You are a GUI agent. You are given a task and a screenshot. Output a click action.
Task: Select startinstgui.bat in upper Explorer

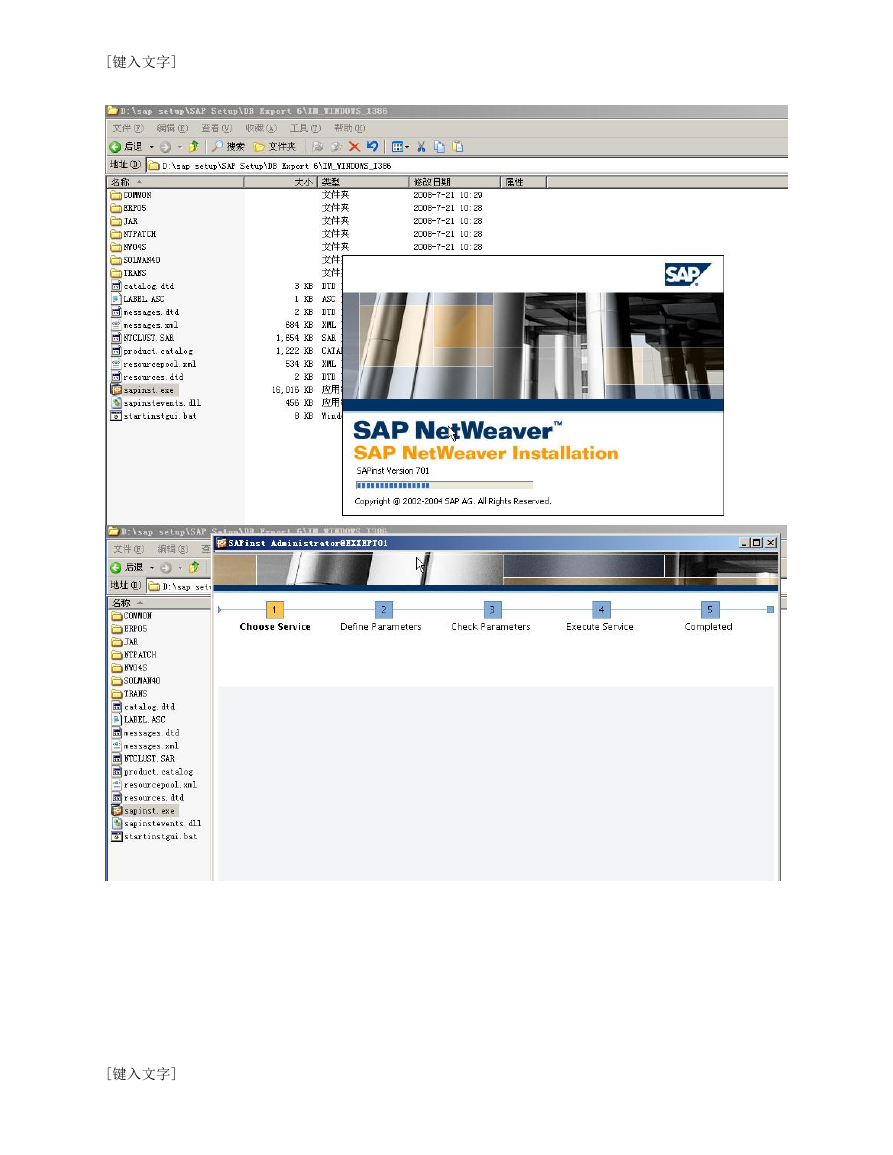(x=154, y=416)
